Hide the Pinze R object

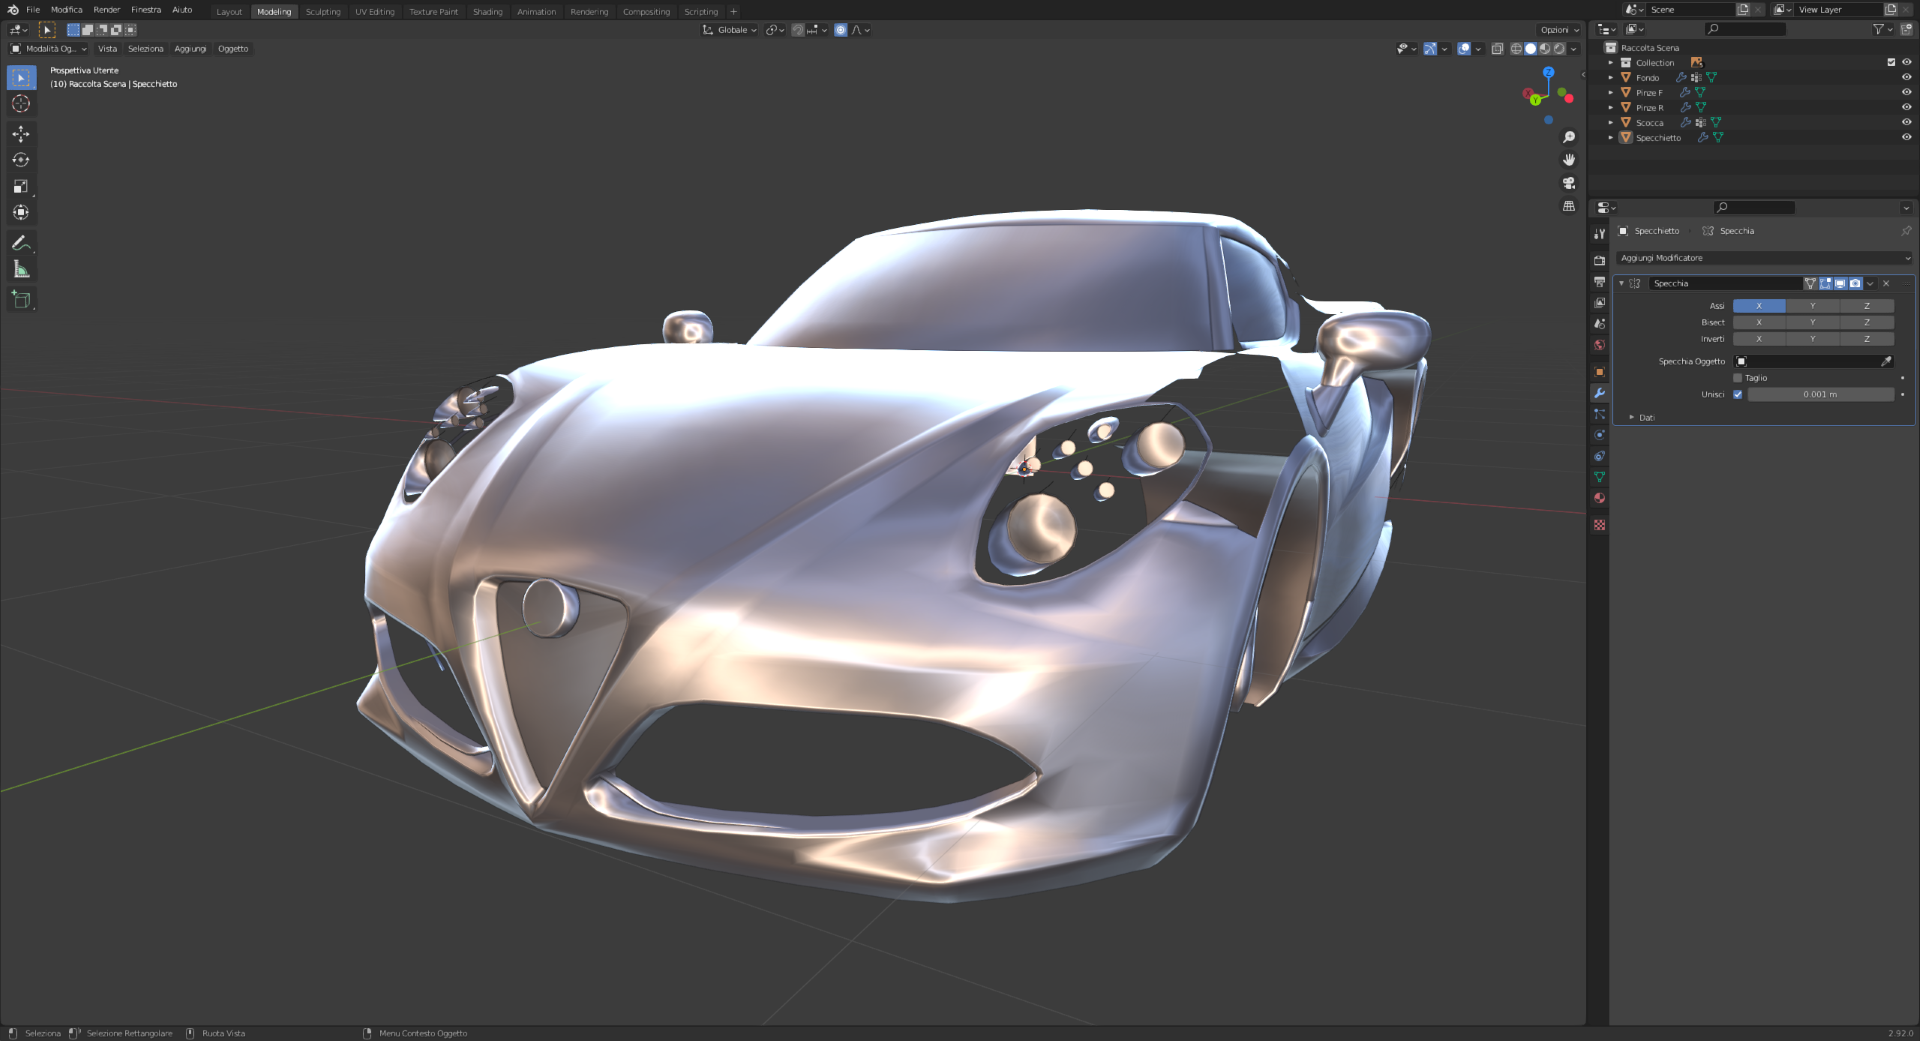(1906, 107)
